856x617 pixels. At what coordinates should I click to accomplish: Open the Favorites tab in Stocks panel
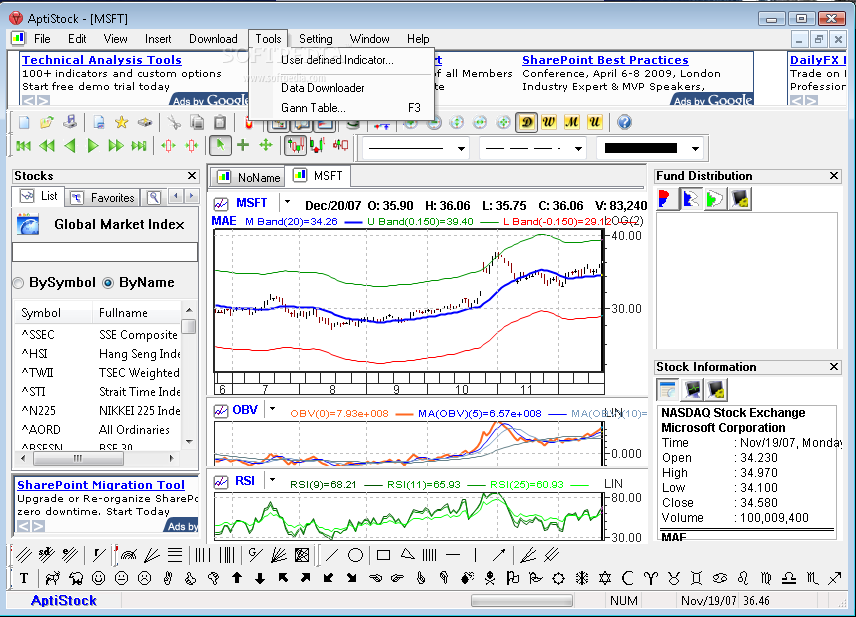click(103, 198)
